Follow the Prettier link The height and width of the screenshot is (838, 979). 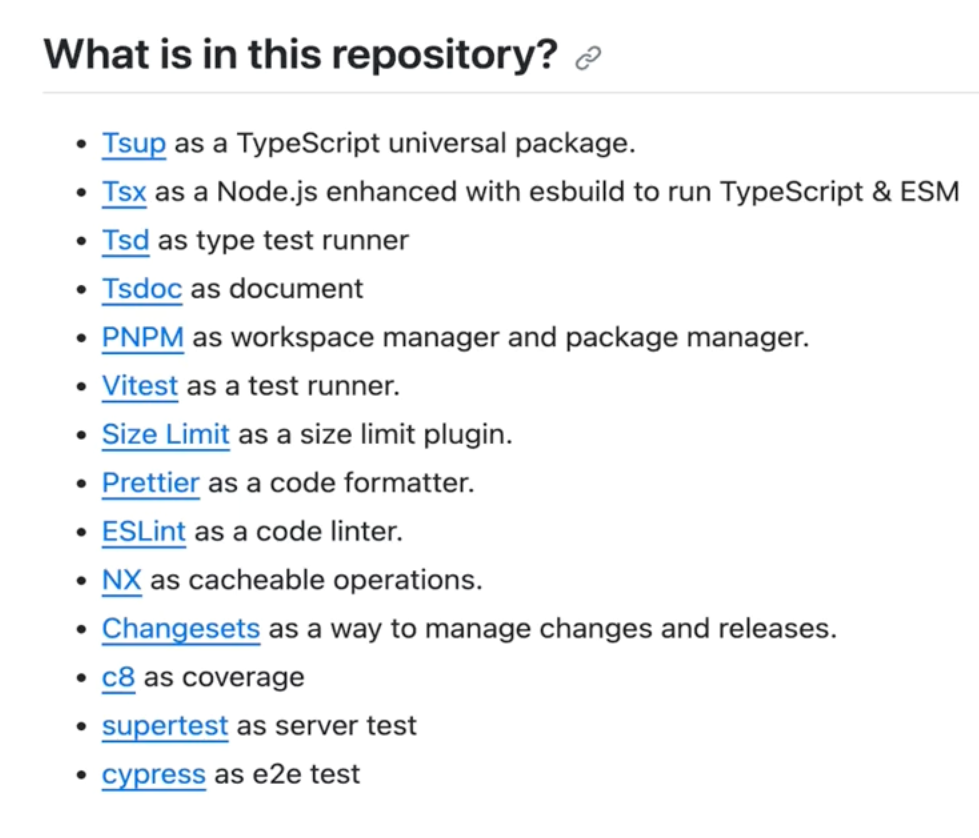[x=151, y=483]
